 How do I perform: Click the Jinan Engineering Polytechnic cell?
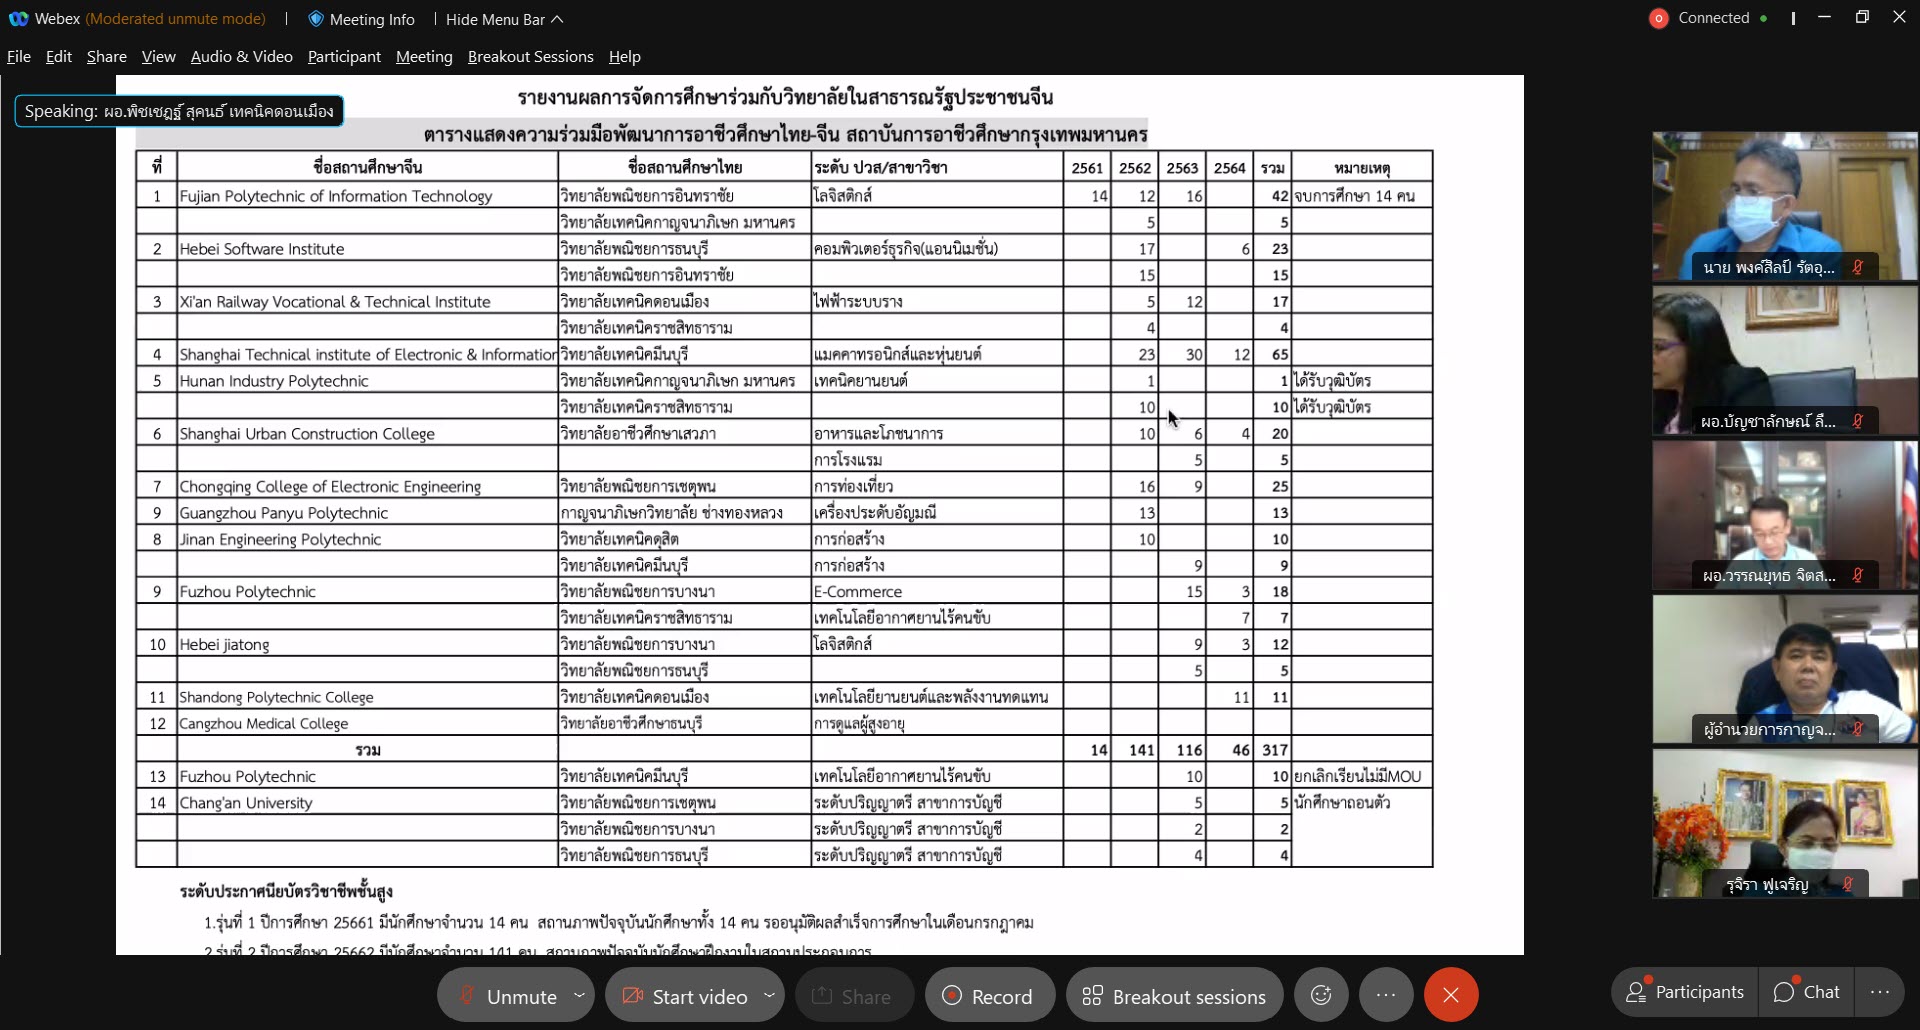point(367,539)
